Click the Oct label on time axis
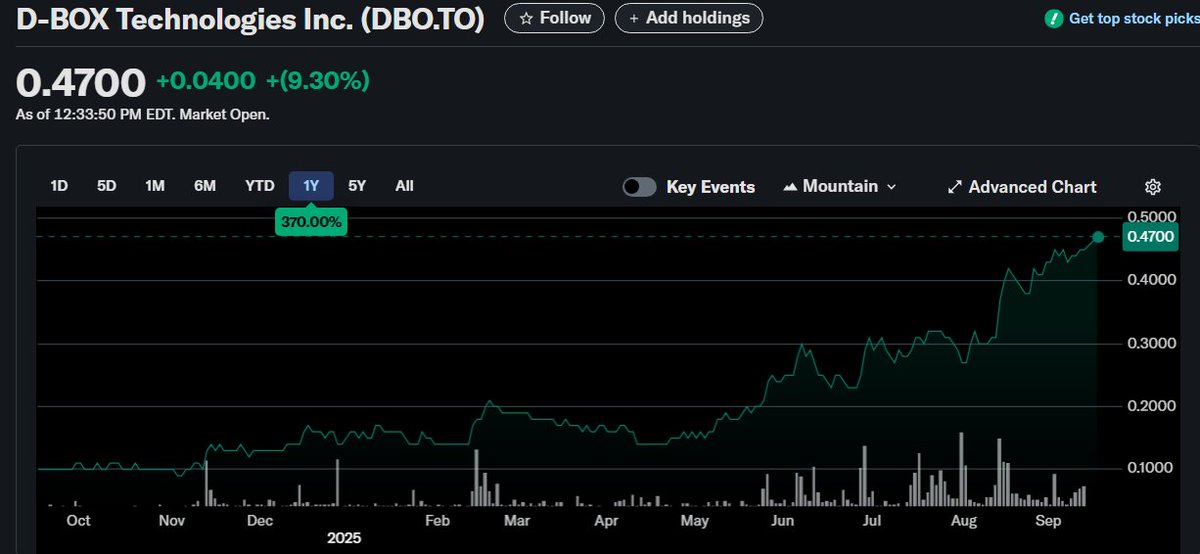 (x=78, y=521)
